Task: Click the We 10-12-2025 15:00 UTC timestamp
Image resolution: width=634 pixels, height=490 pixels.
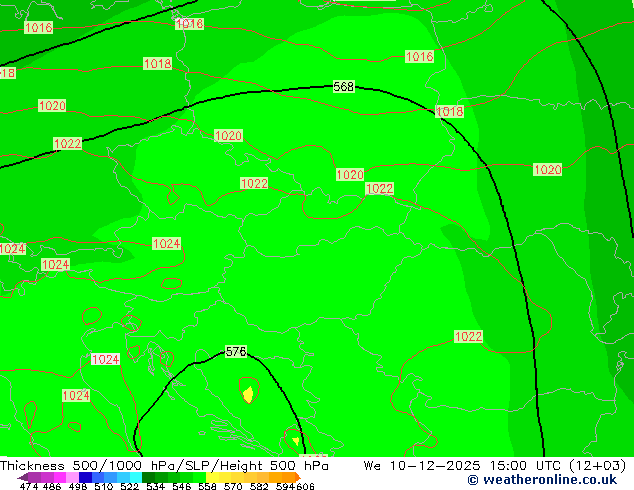Action: click(x=495, y=465)
